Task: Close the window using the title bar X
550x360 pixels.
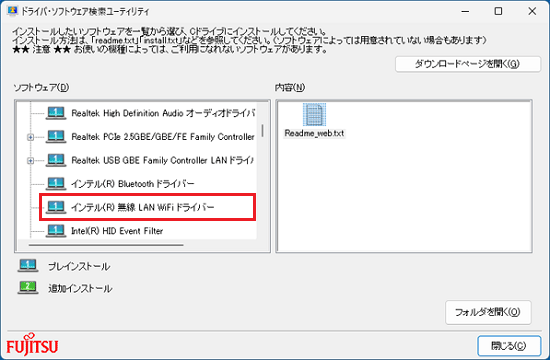Action: 532,11
